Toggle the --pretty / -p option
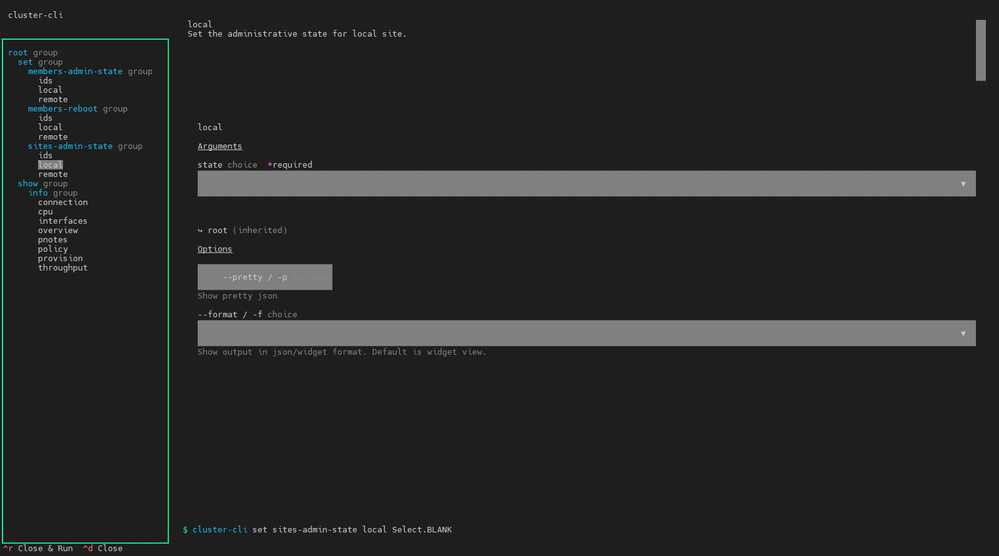Screen dimensions: 999x556 pyautogui.click(x=264, y=277)
